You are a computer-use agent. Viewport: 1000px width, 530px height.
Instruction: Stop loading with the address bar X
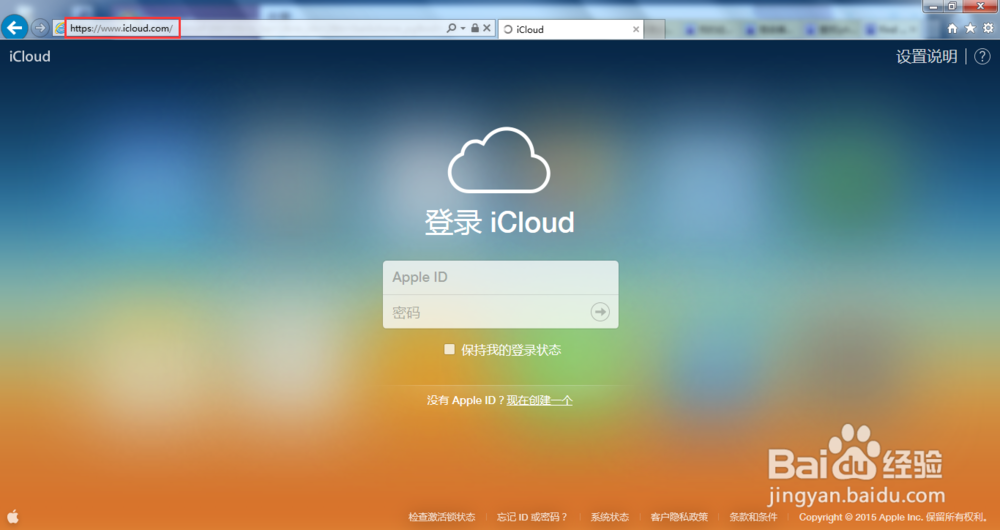pyautogui.click(x=487, y=28)
